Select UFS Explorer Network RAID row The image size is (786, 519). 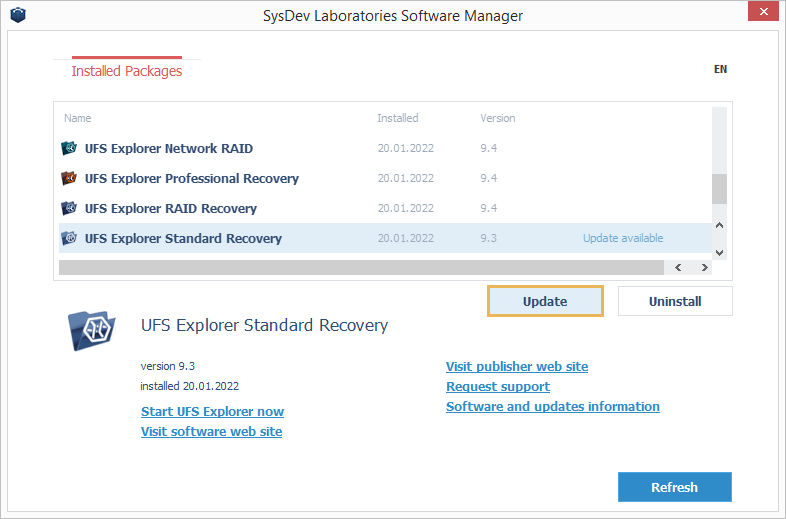pos(385,148)
